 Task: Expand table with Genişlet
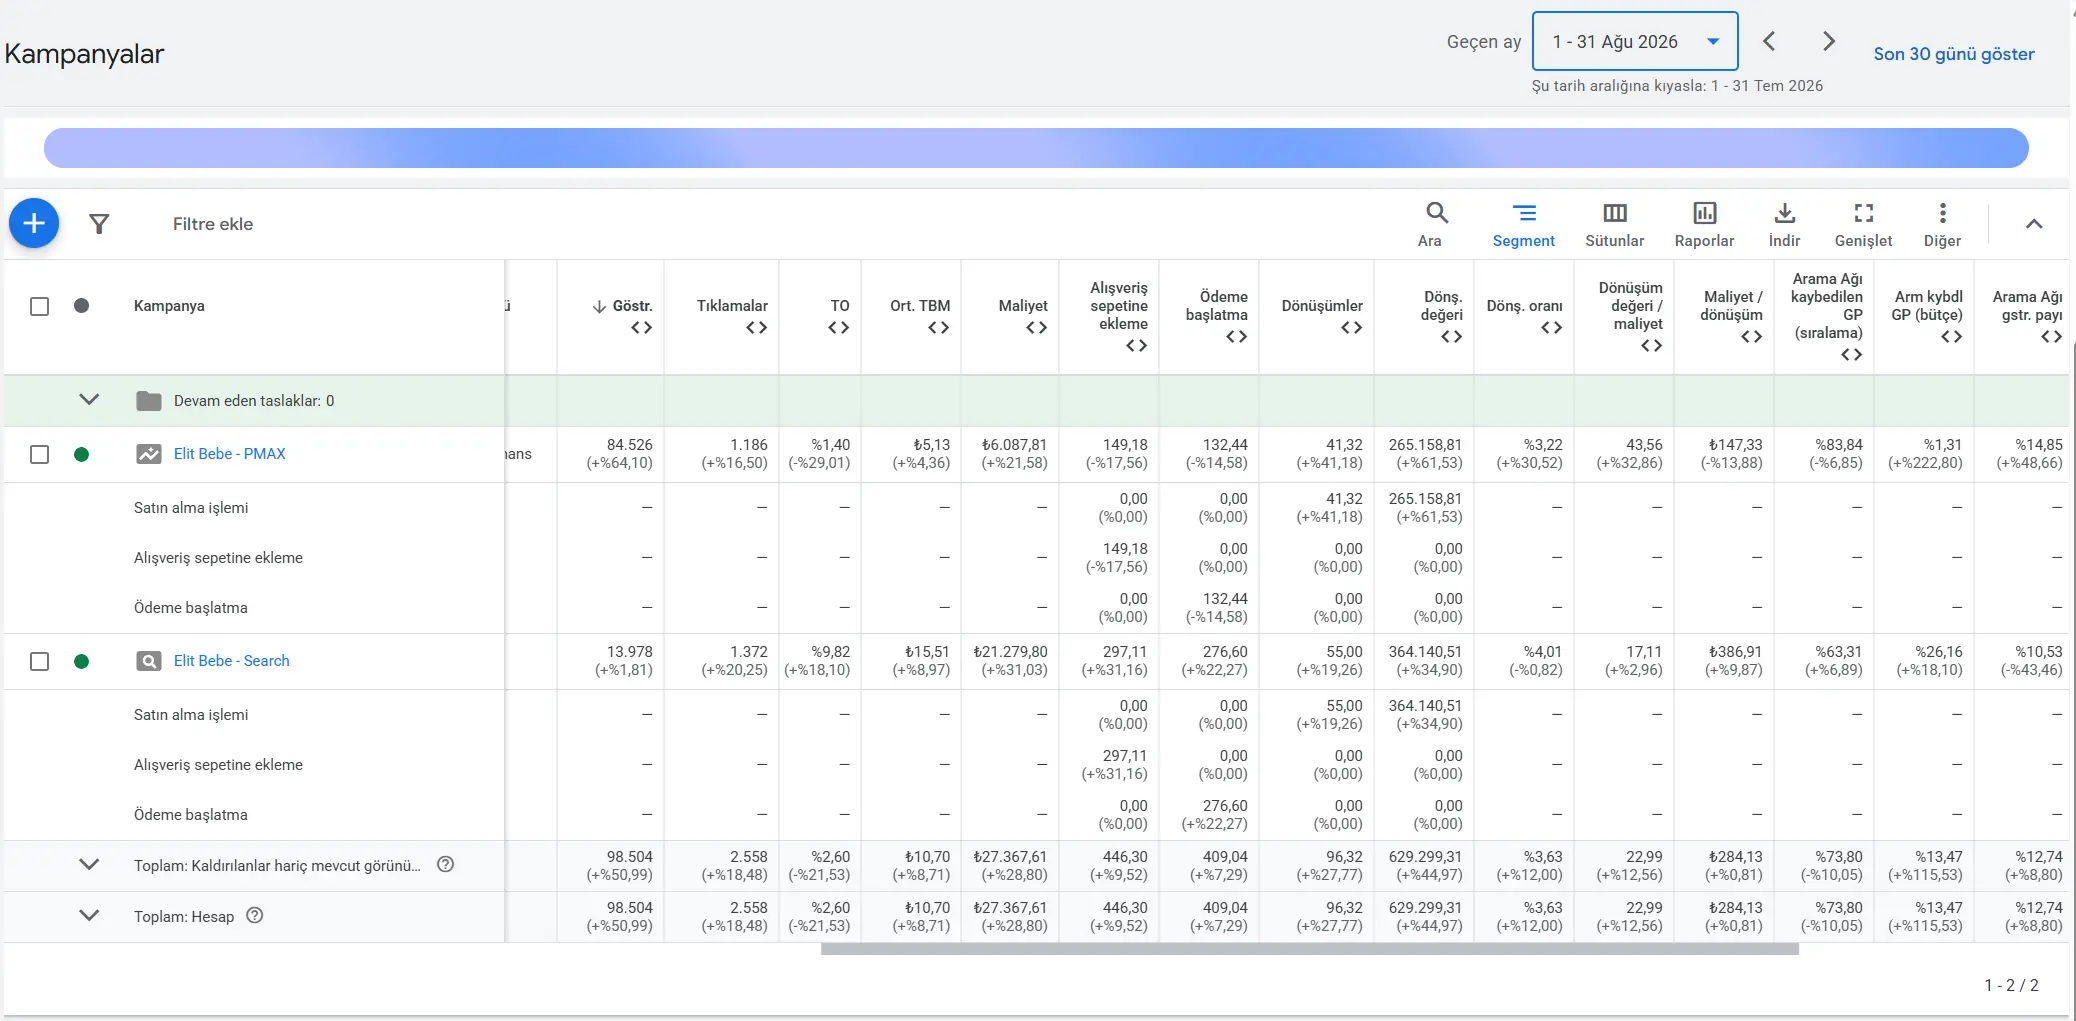1863,224
